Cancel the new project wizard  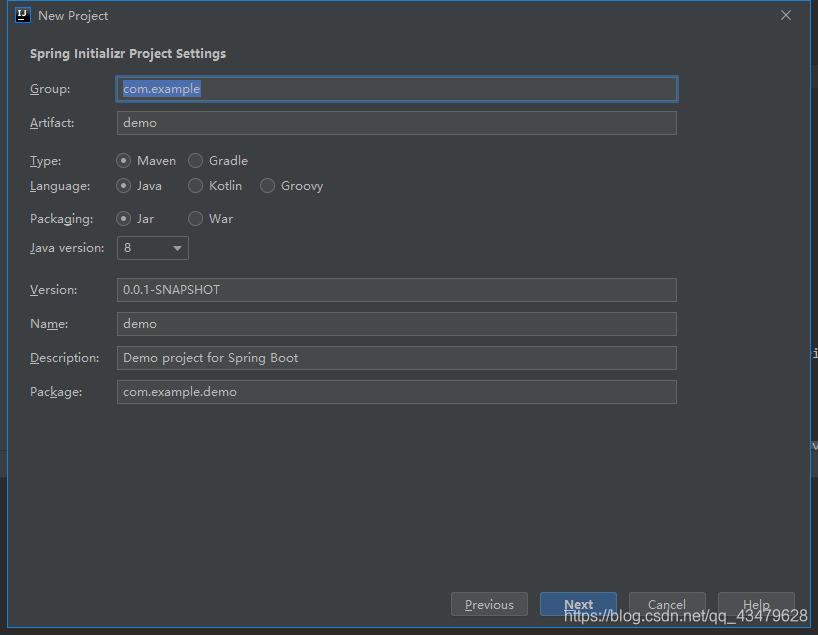coord(667,604)
